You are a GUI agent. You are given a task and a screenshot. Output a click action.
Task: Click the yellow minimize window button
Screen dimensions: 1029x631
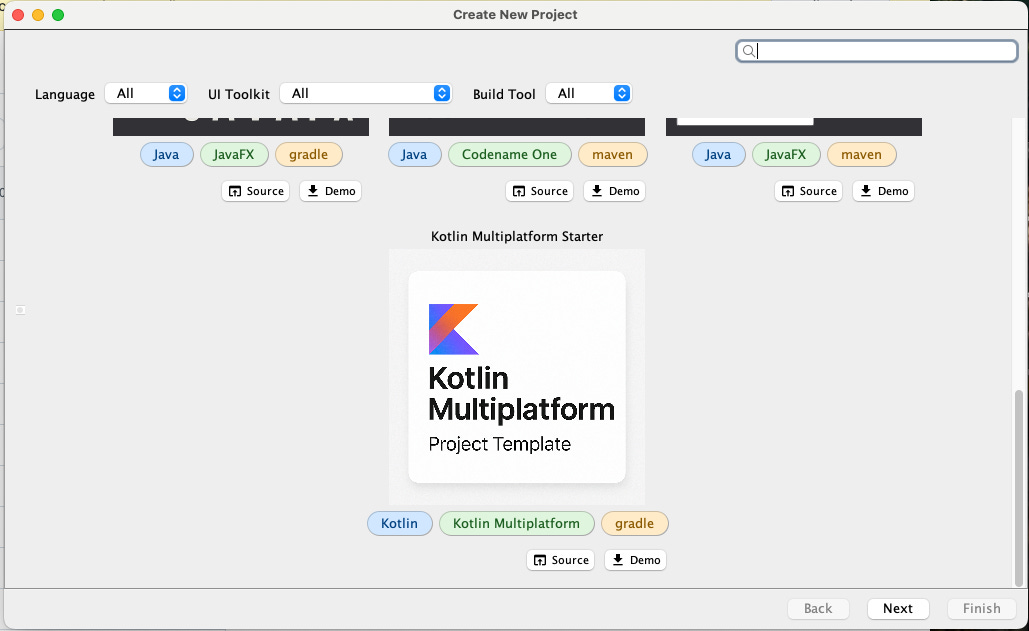pos(38,14)
